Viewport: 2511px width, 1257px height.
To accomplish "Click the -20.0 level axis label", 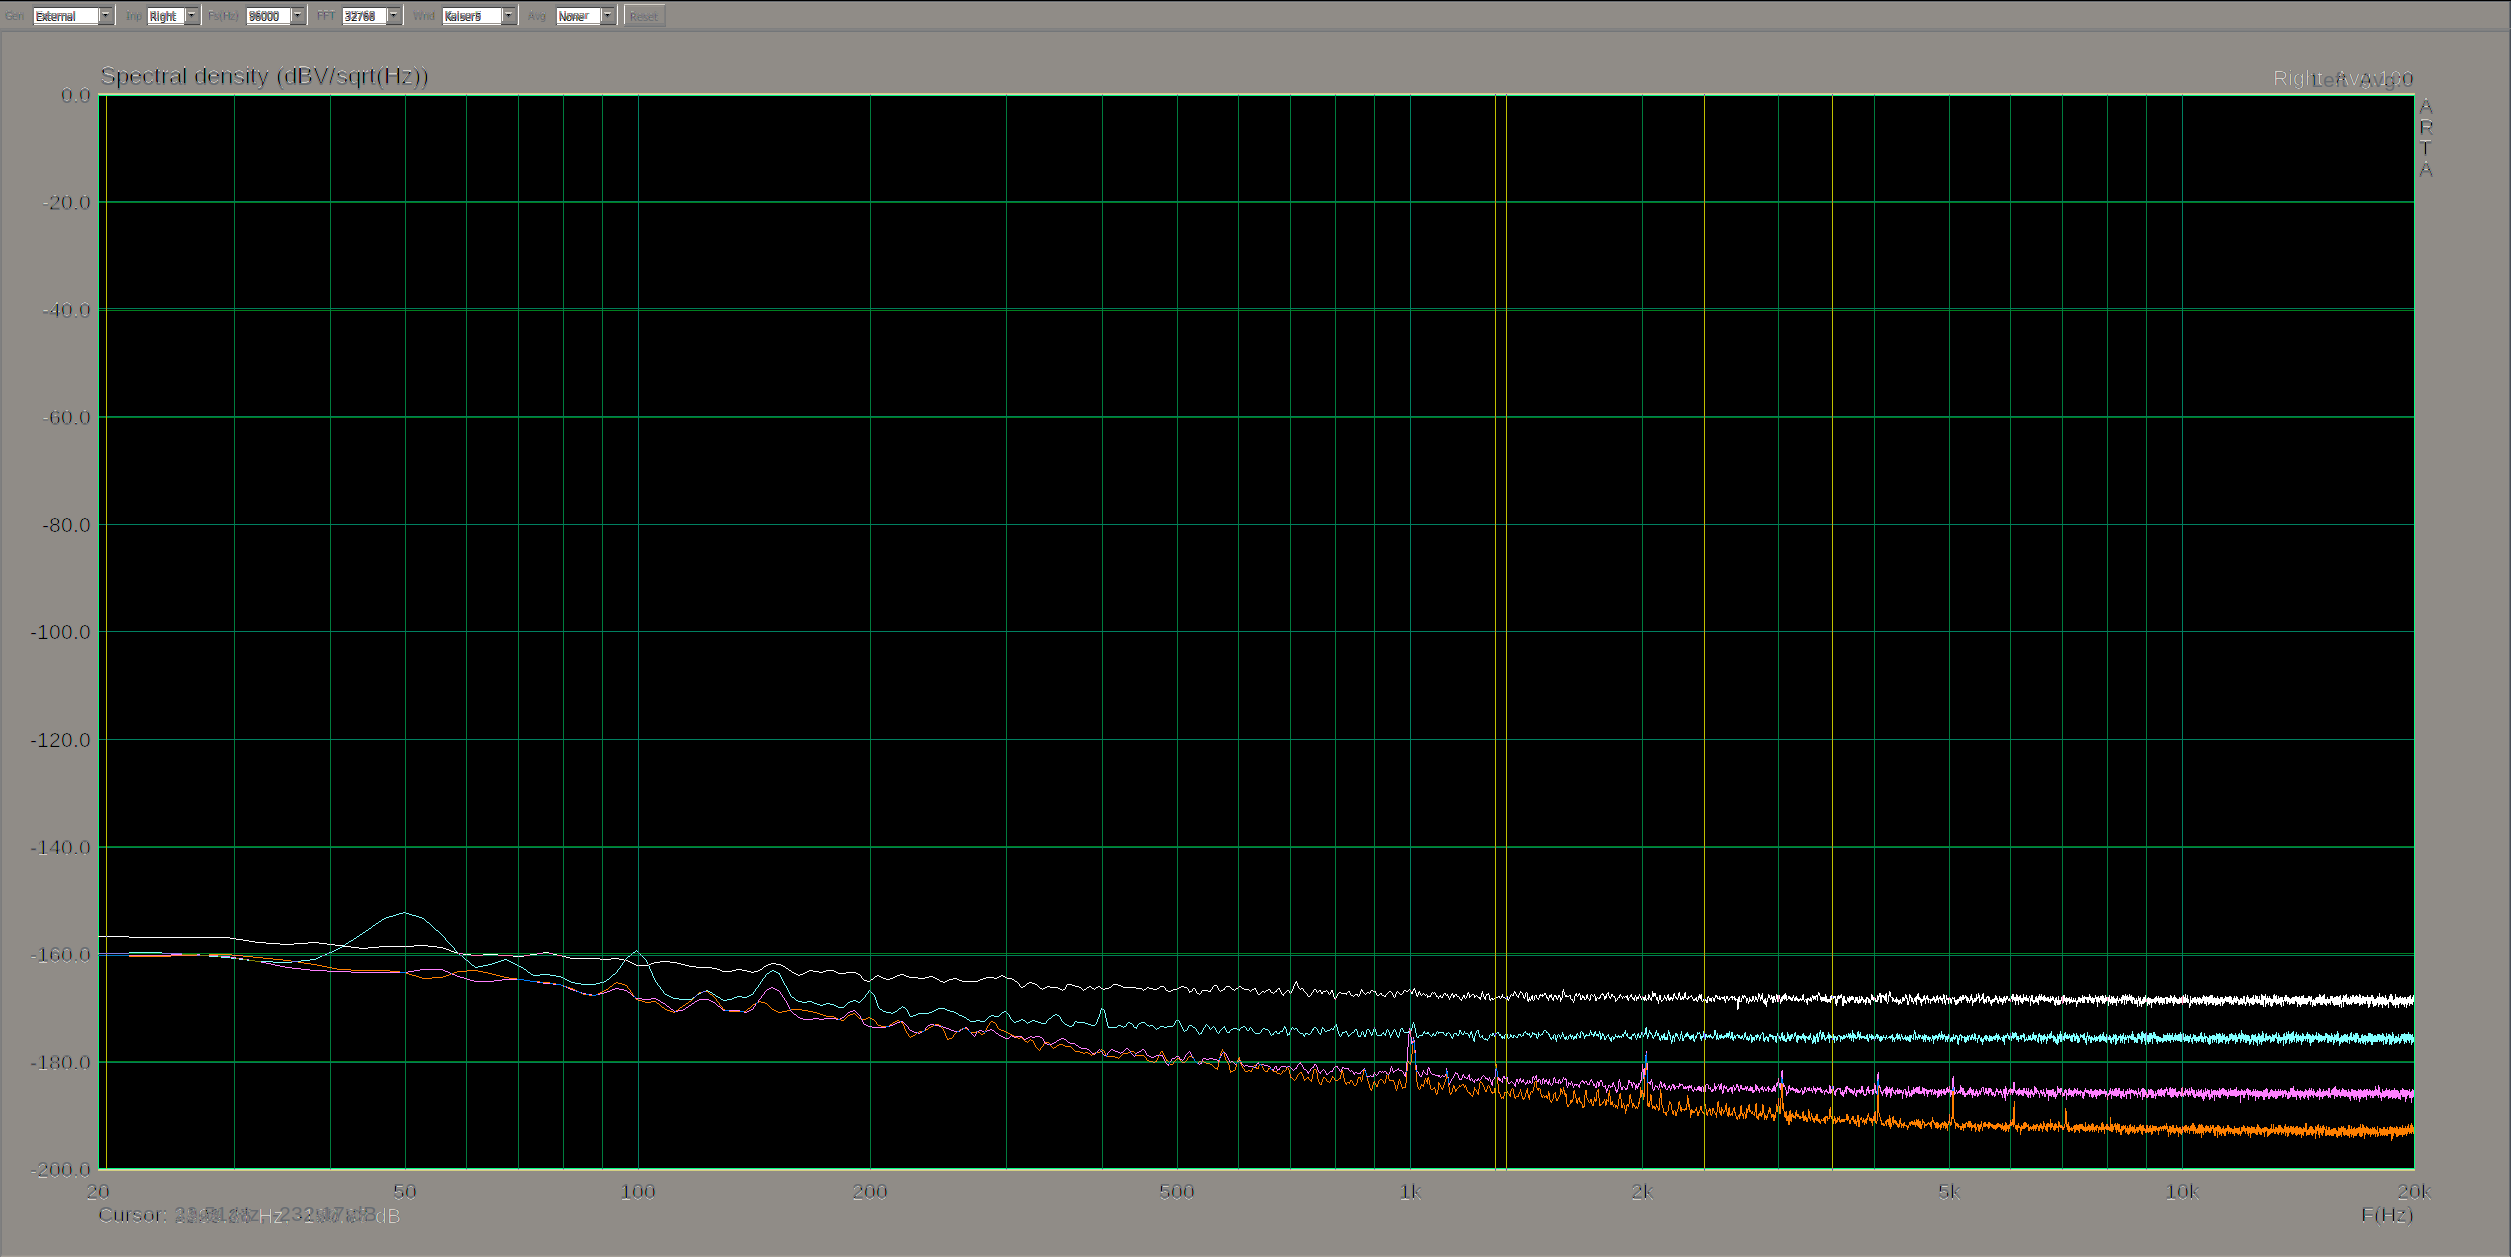I will click(x=65, y=203).
